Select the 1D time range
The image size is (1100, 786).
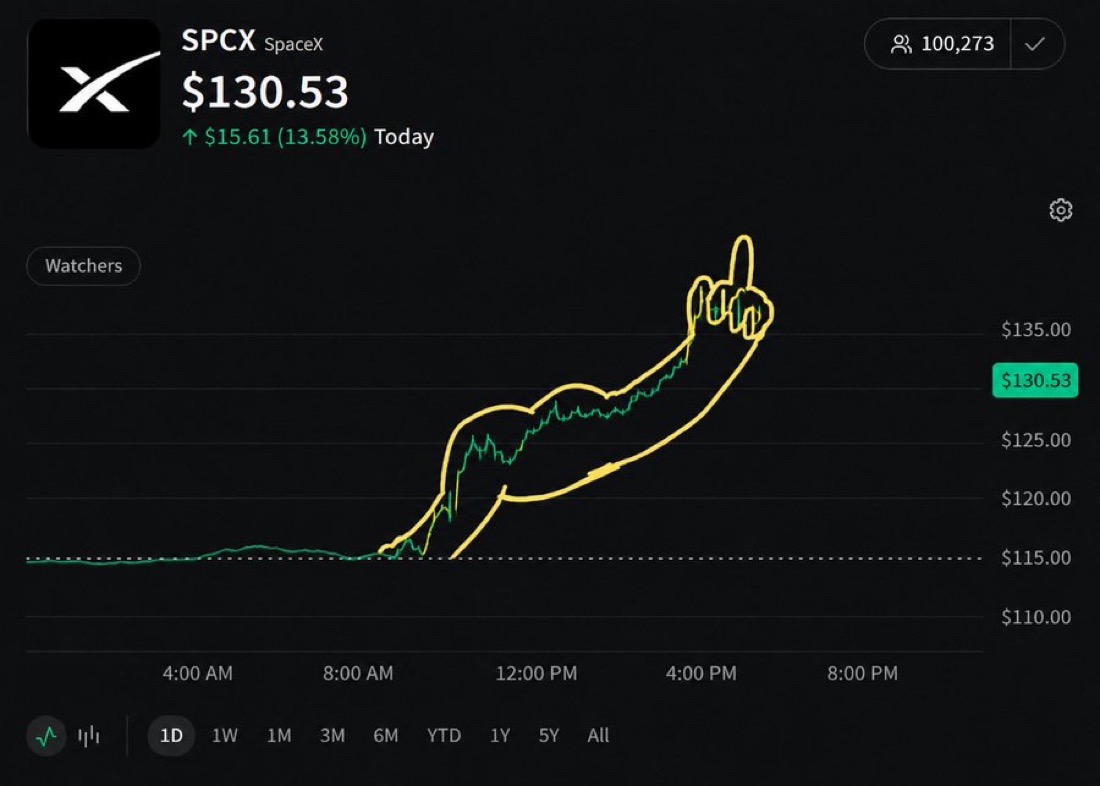(171, 735)
